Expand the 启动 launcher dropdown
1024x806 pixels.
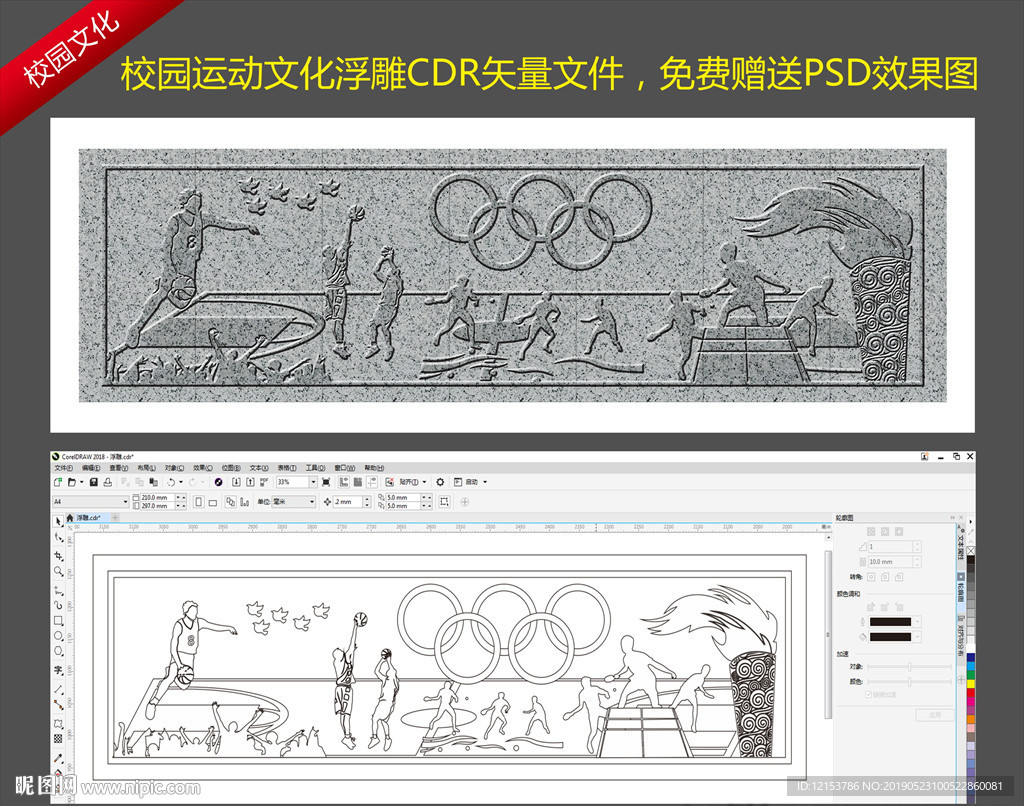(x=485, y=482)
